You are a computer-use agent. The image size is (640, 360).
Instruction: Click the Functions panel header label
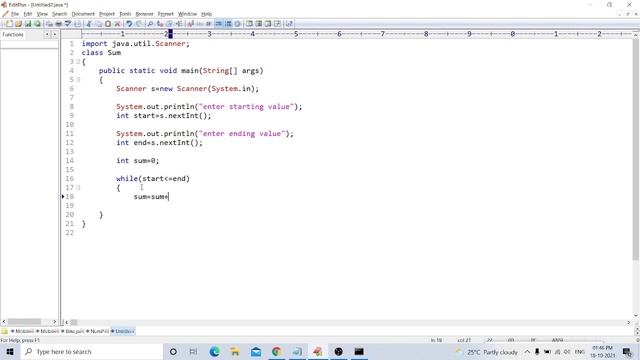(x=13, y=35)
